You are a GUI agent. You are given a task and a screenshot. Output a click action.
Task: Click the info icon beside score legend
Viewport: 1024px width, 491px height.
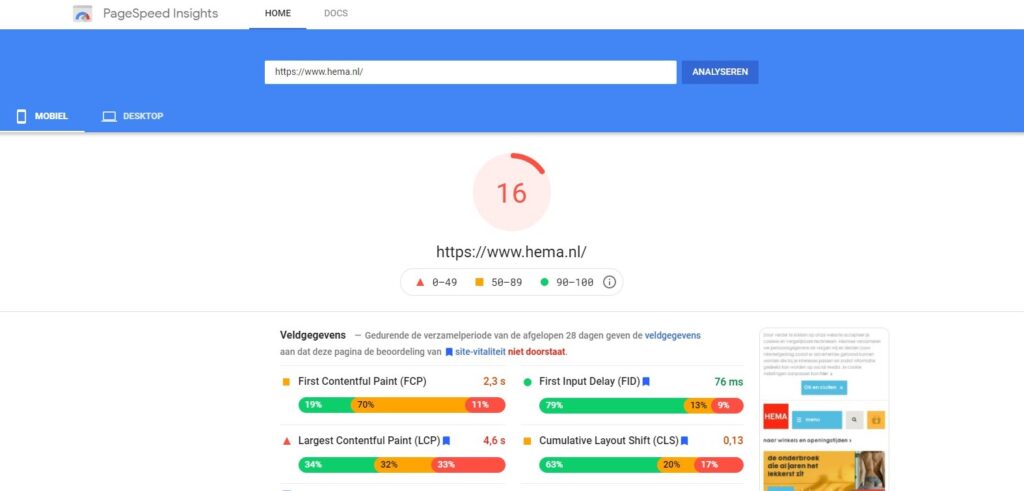609,282
